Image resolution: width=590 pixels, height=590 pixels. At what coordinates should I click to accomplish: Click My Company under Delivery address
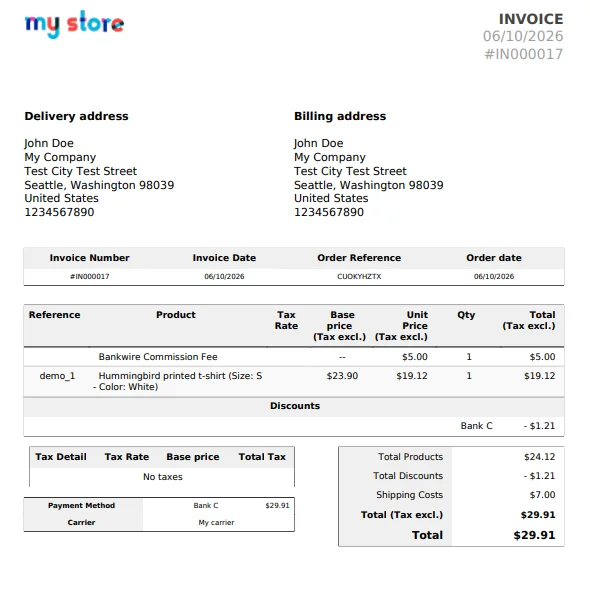pyautogui.click(x=60, y=157)
